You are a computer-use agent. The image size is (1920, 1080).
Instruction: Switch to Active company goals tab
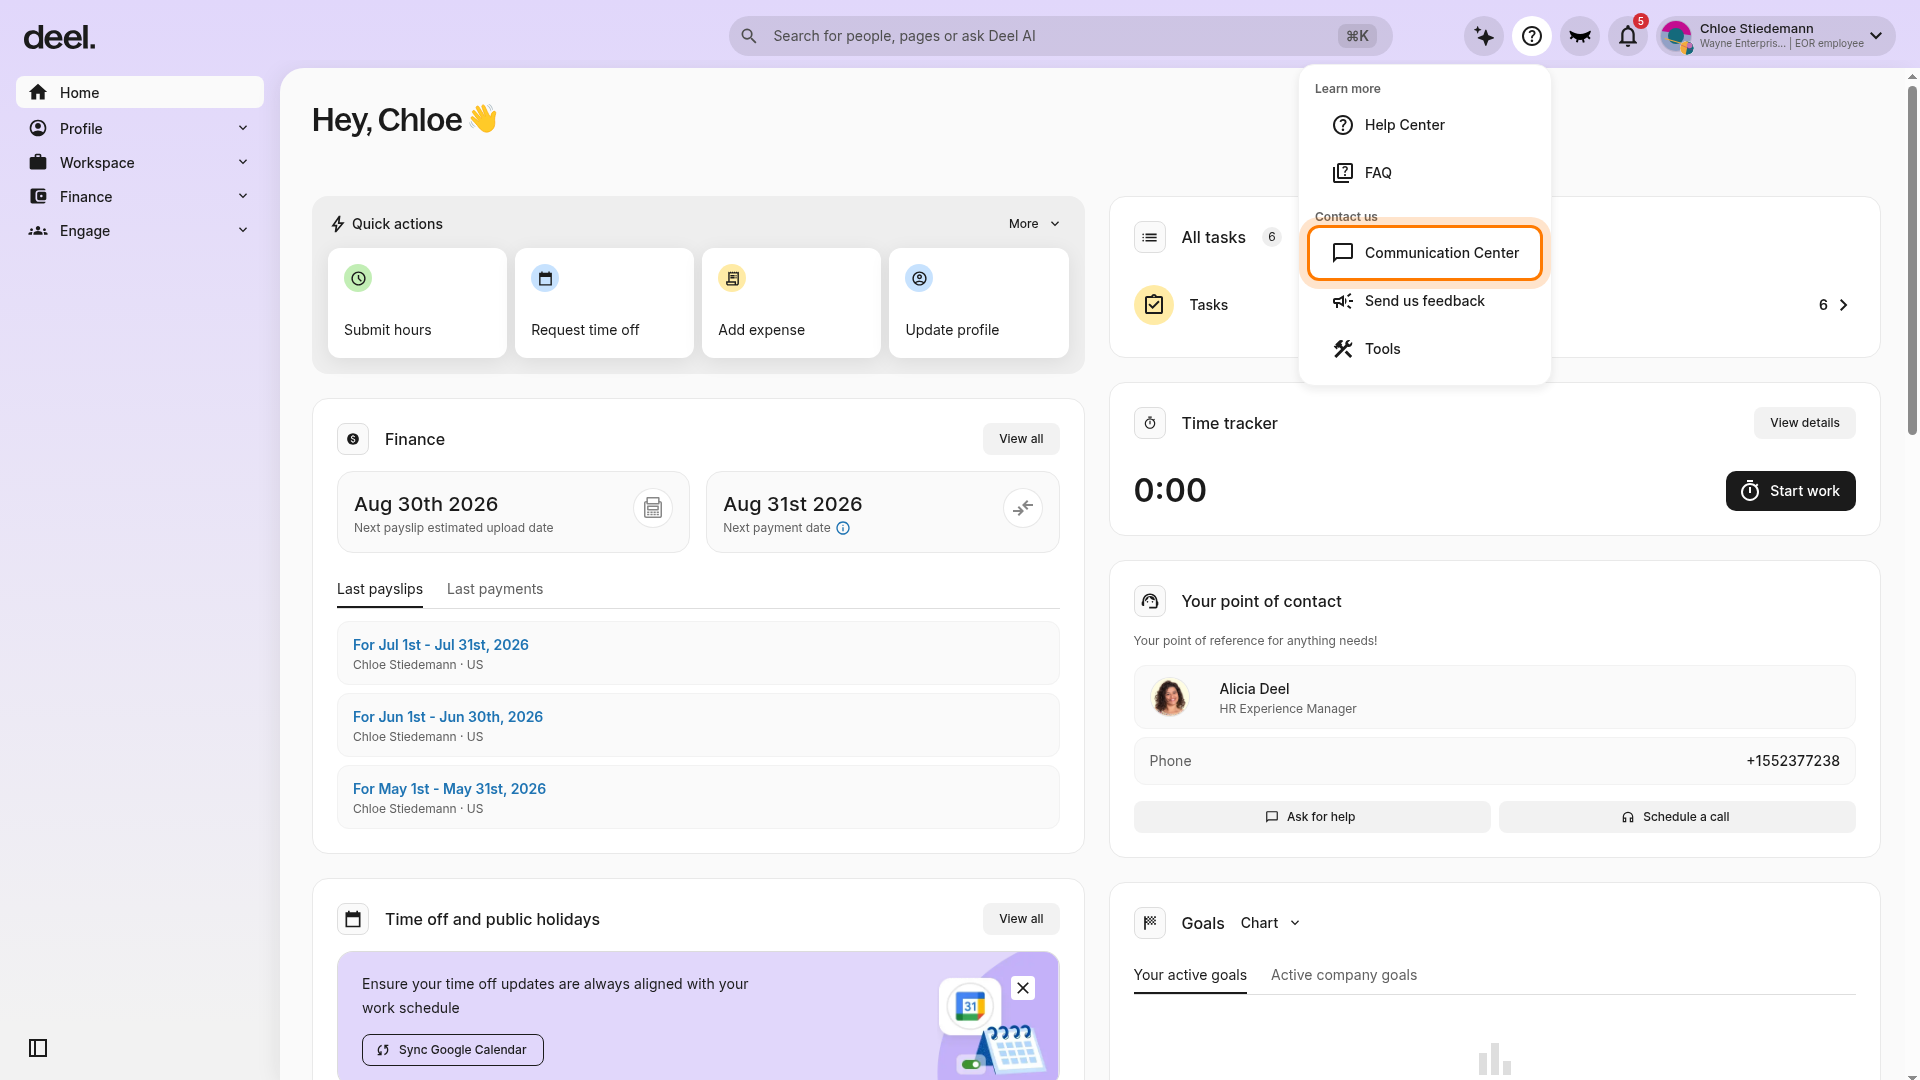pyautogui.click(x=1344, y=975)
